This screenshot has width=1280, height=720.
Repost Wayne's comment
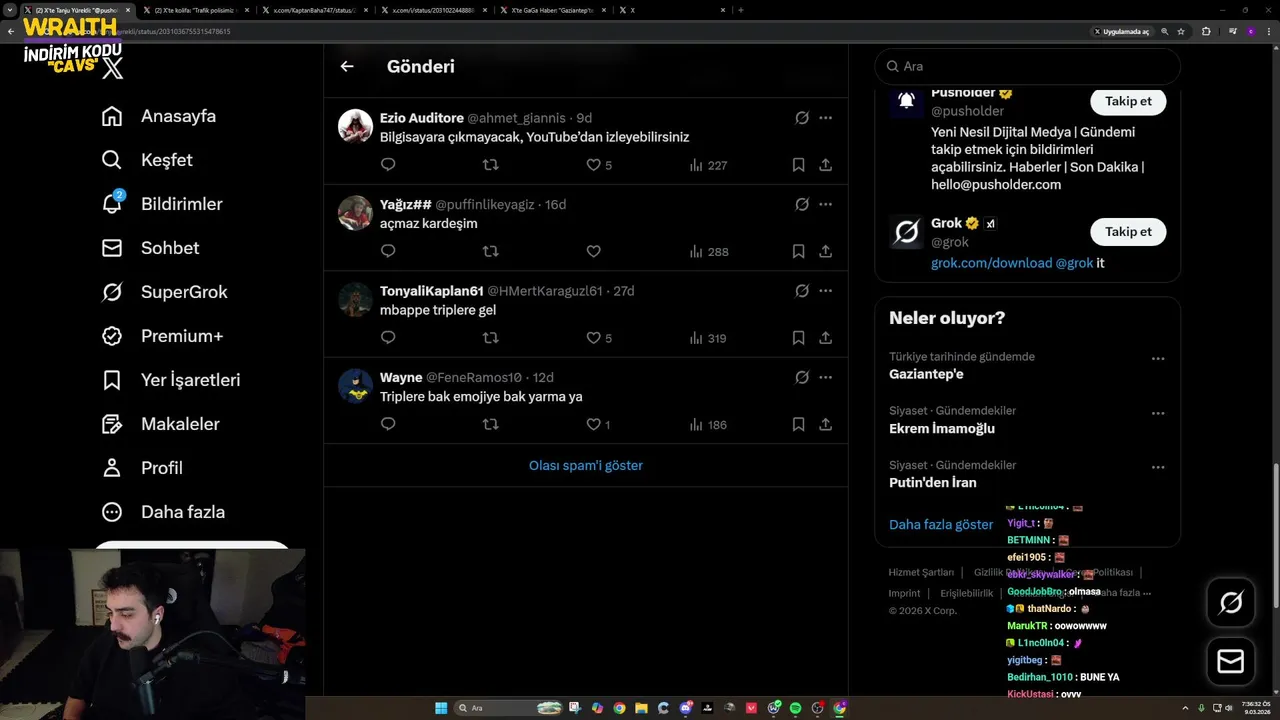(x=490, y=425)
